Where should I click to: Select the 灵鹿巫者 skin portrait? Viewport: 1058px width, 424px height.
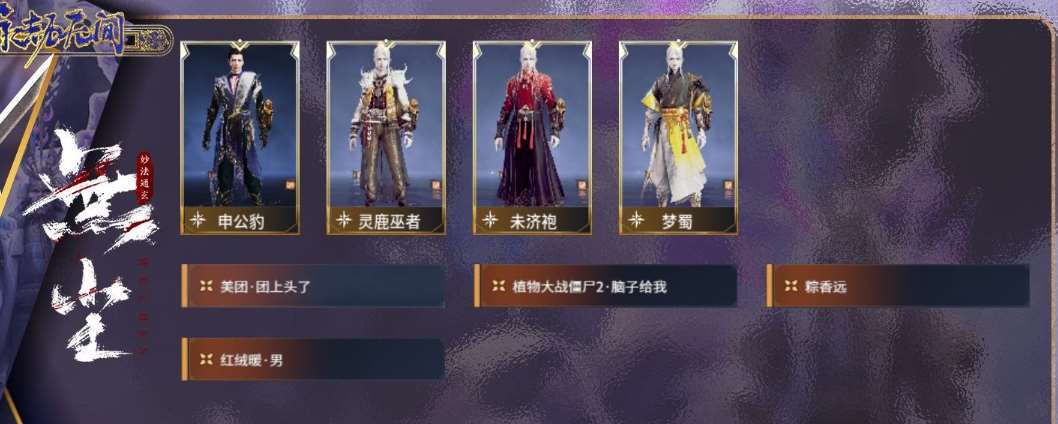pyautogui.click(x=386, y=138)
